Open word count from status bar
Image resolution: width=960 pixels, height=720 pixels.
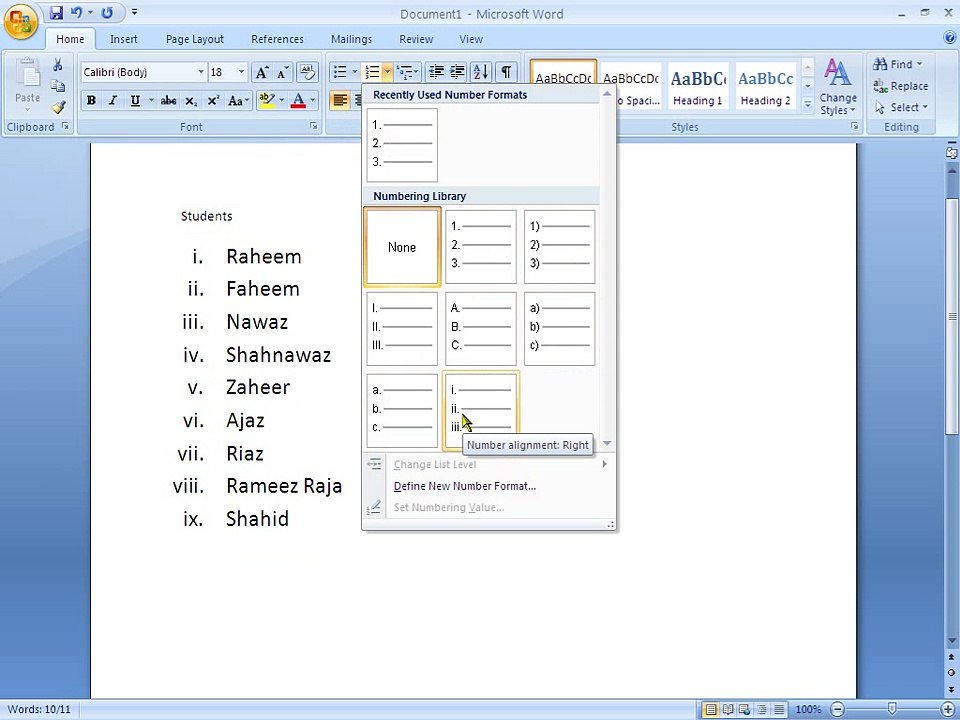coord(39,710)
